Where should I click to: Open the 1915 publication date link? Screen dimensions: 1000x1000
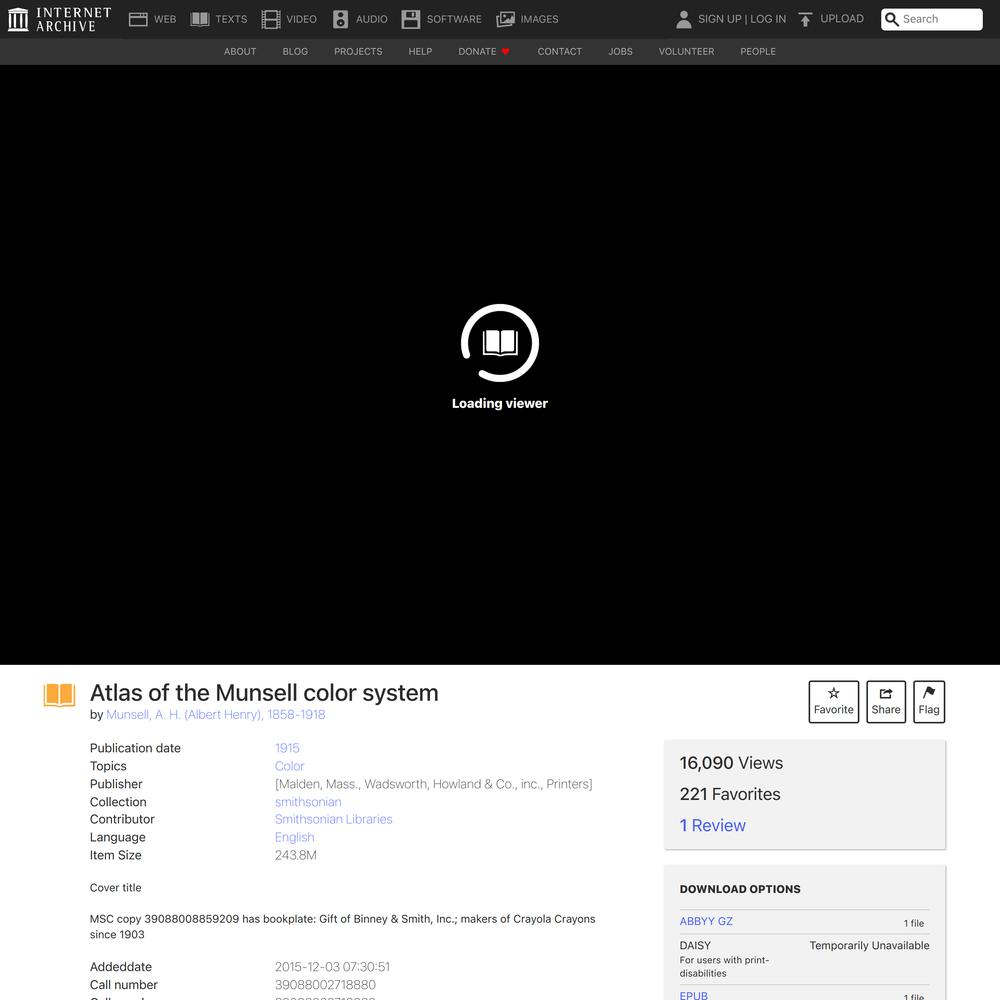287,748
